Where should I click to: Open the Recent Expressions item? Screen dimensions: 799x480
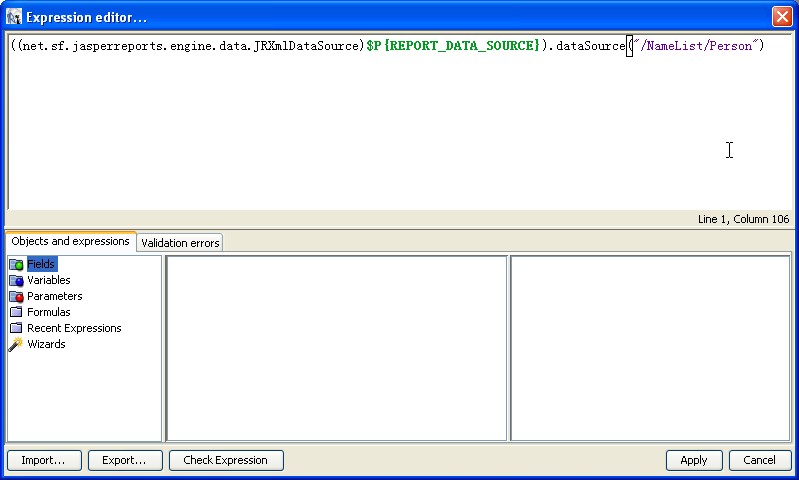click(x=74, y=328)
